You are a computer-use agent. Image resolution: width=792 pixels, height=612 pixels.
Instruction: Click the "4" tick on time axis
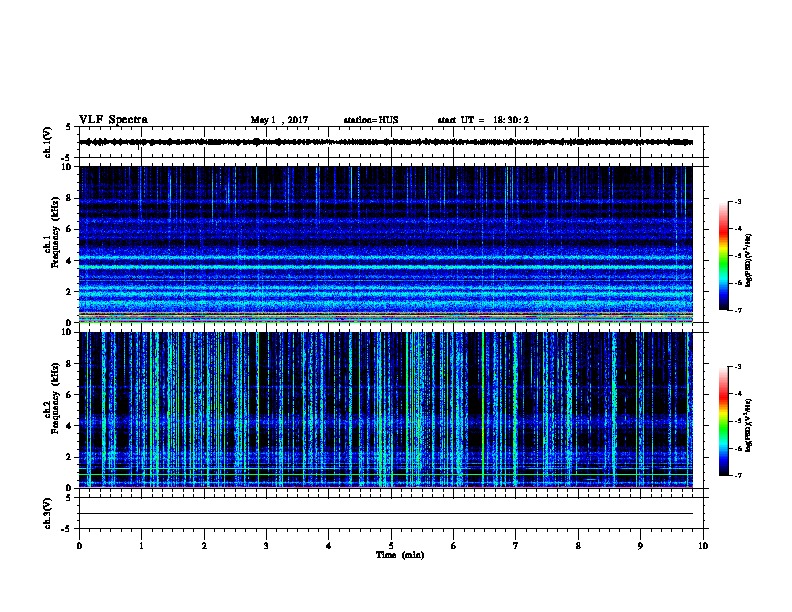pyautogui.click(x=329, y=546)
